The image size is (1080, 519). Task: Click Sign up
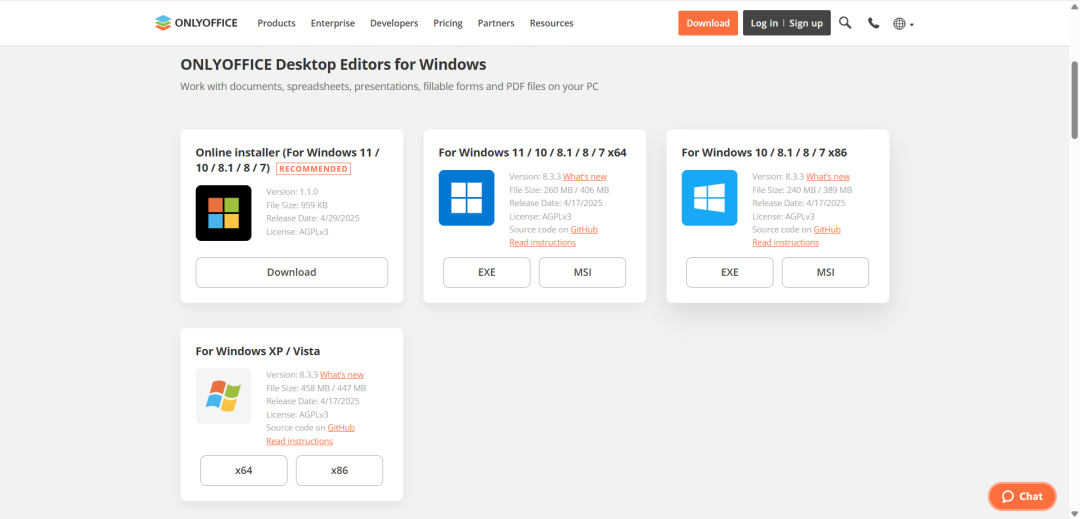tap(806, 23)
